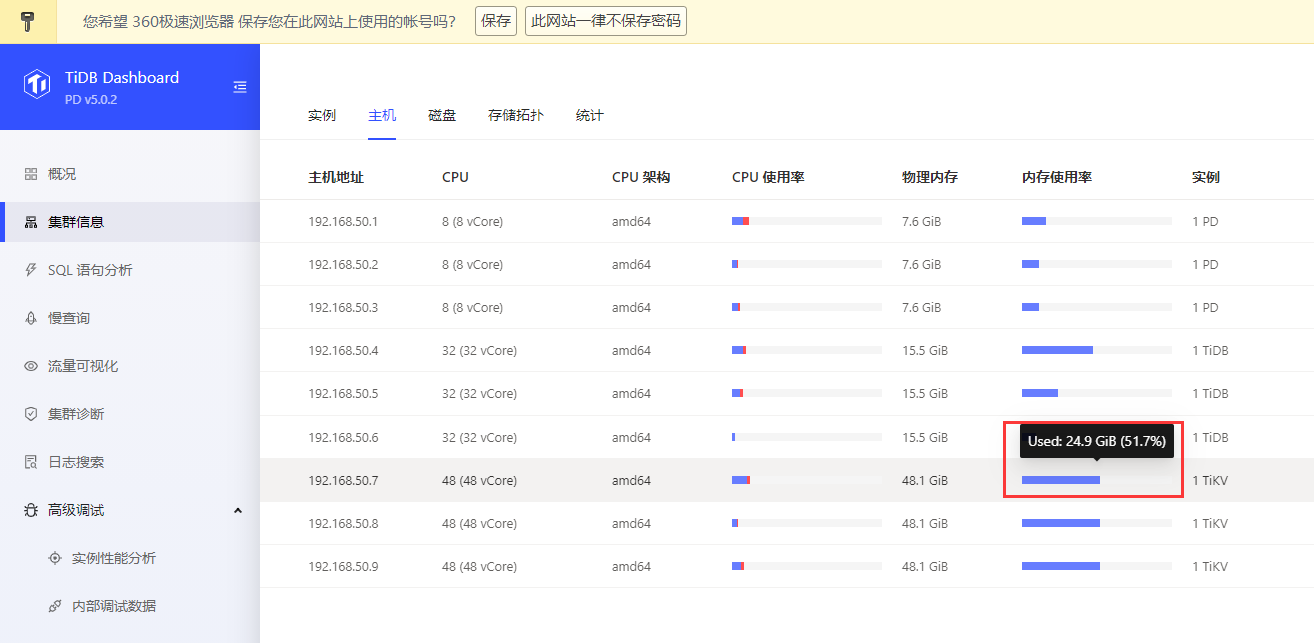Viewport: 1314px width, 643px height.
Task: Click the TiDB Dashboard logo icon
Action: (37, 85)
